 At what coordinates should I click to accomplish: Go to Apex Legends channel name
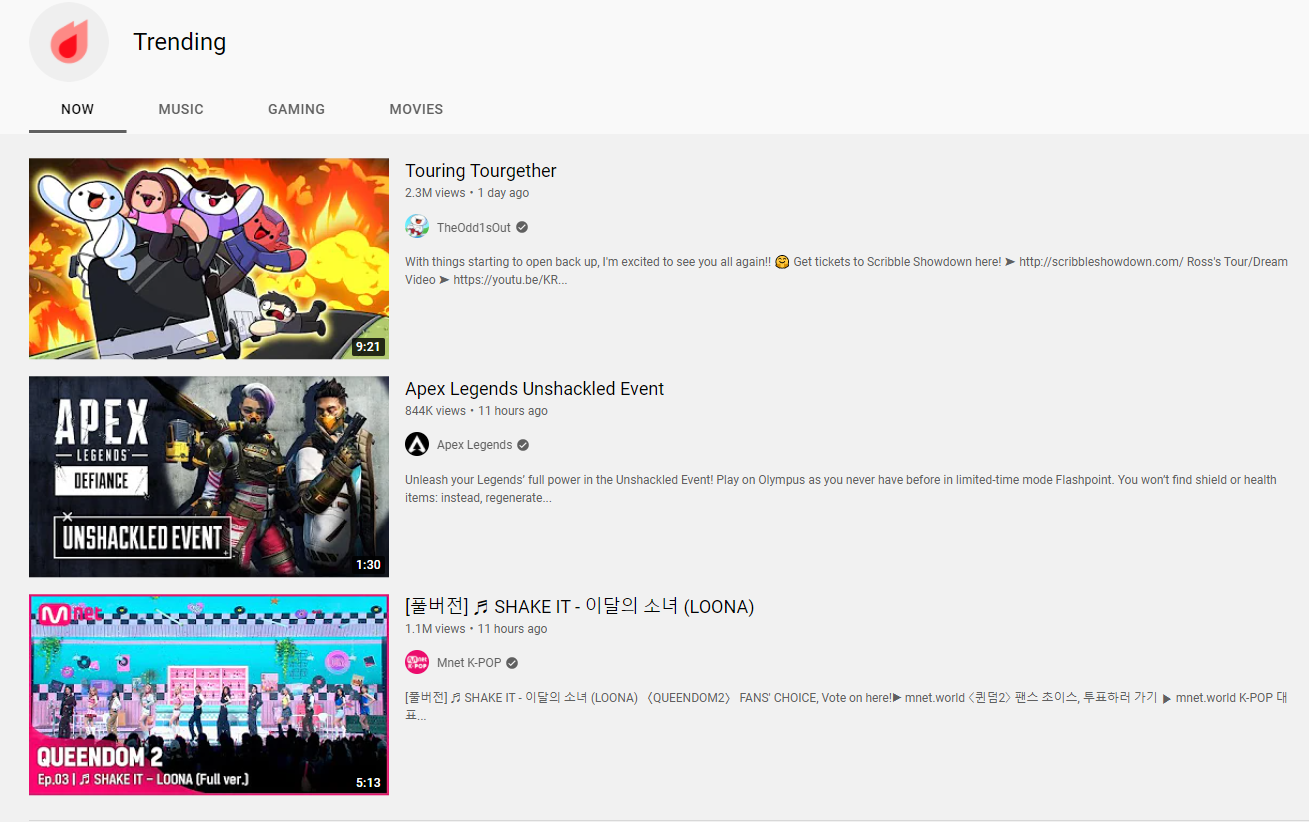475,445
